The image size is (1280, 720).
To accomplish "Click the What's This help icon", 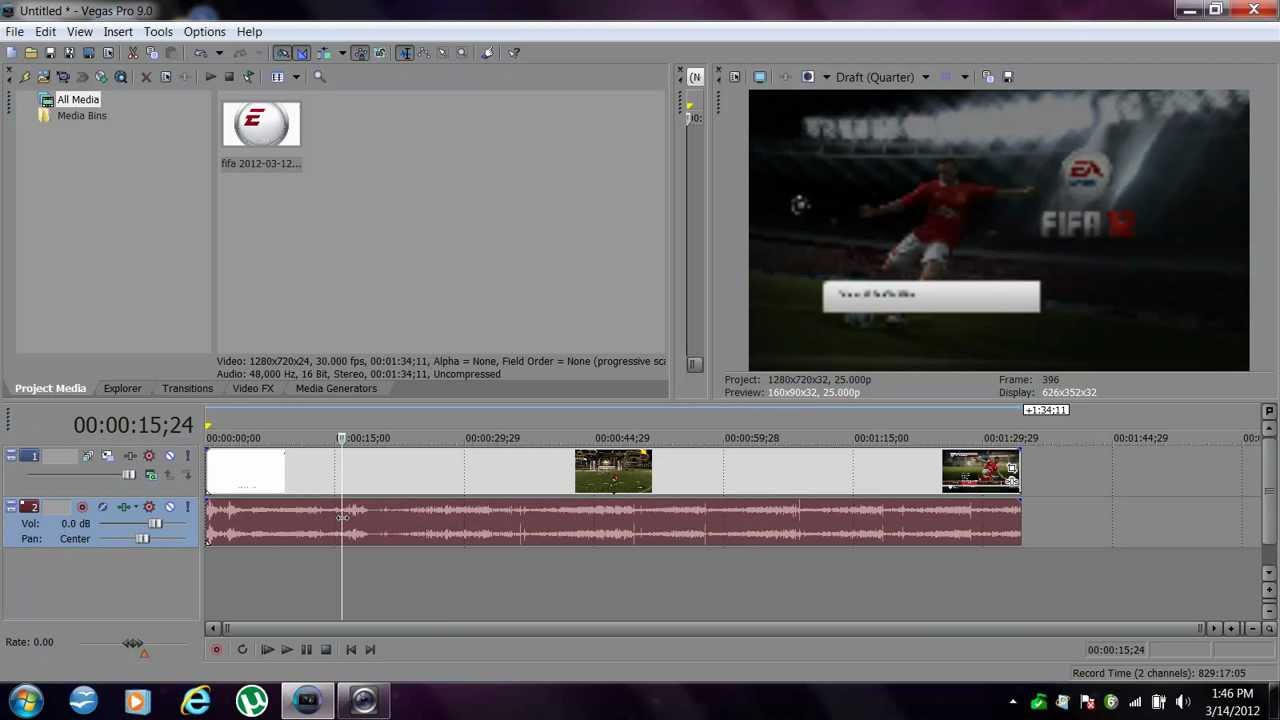I will click(x=513, y=53).
